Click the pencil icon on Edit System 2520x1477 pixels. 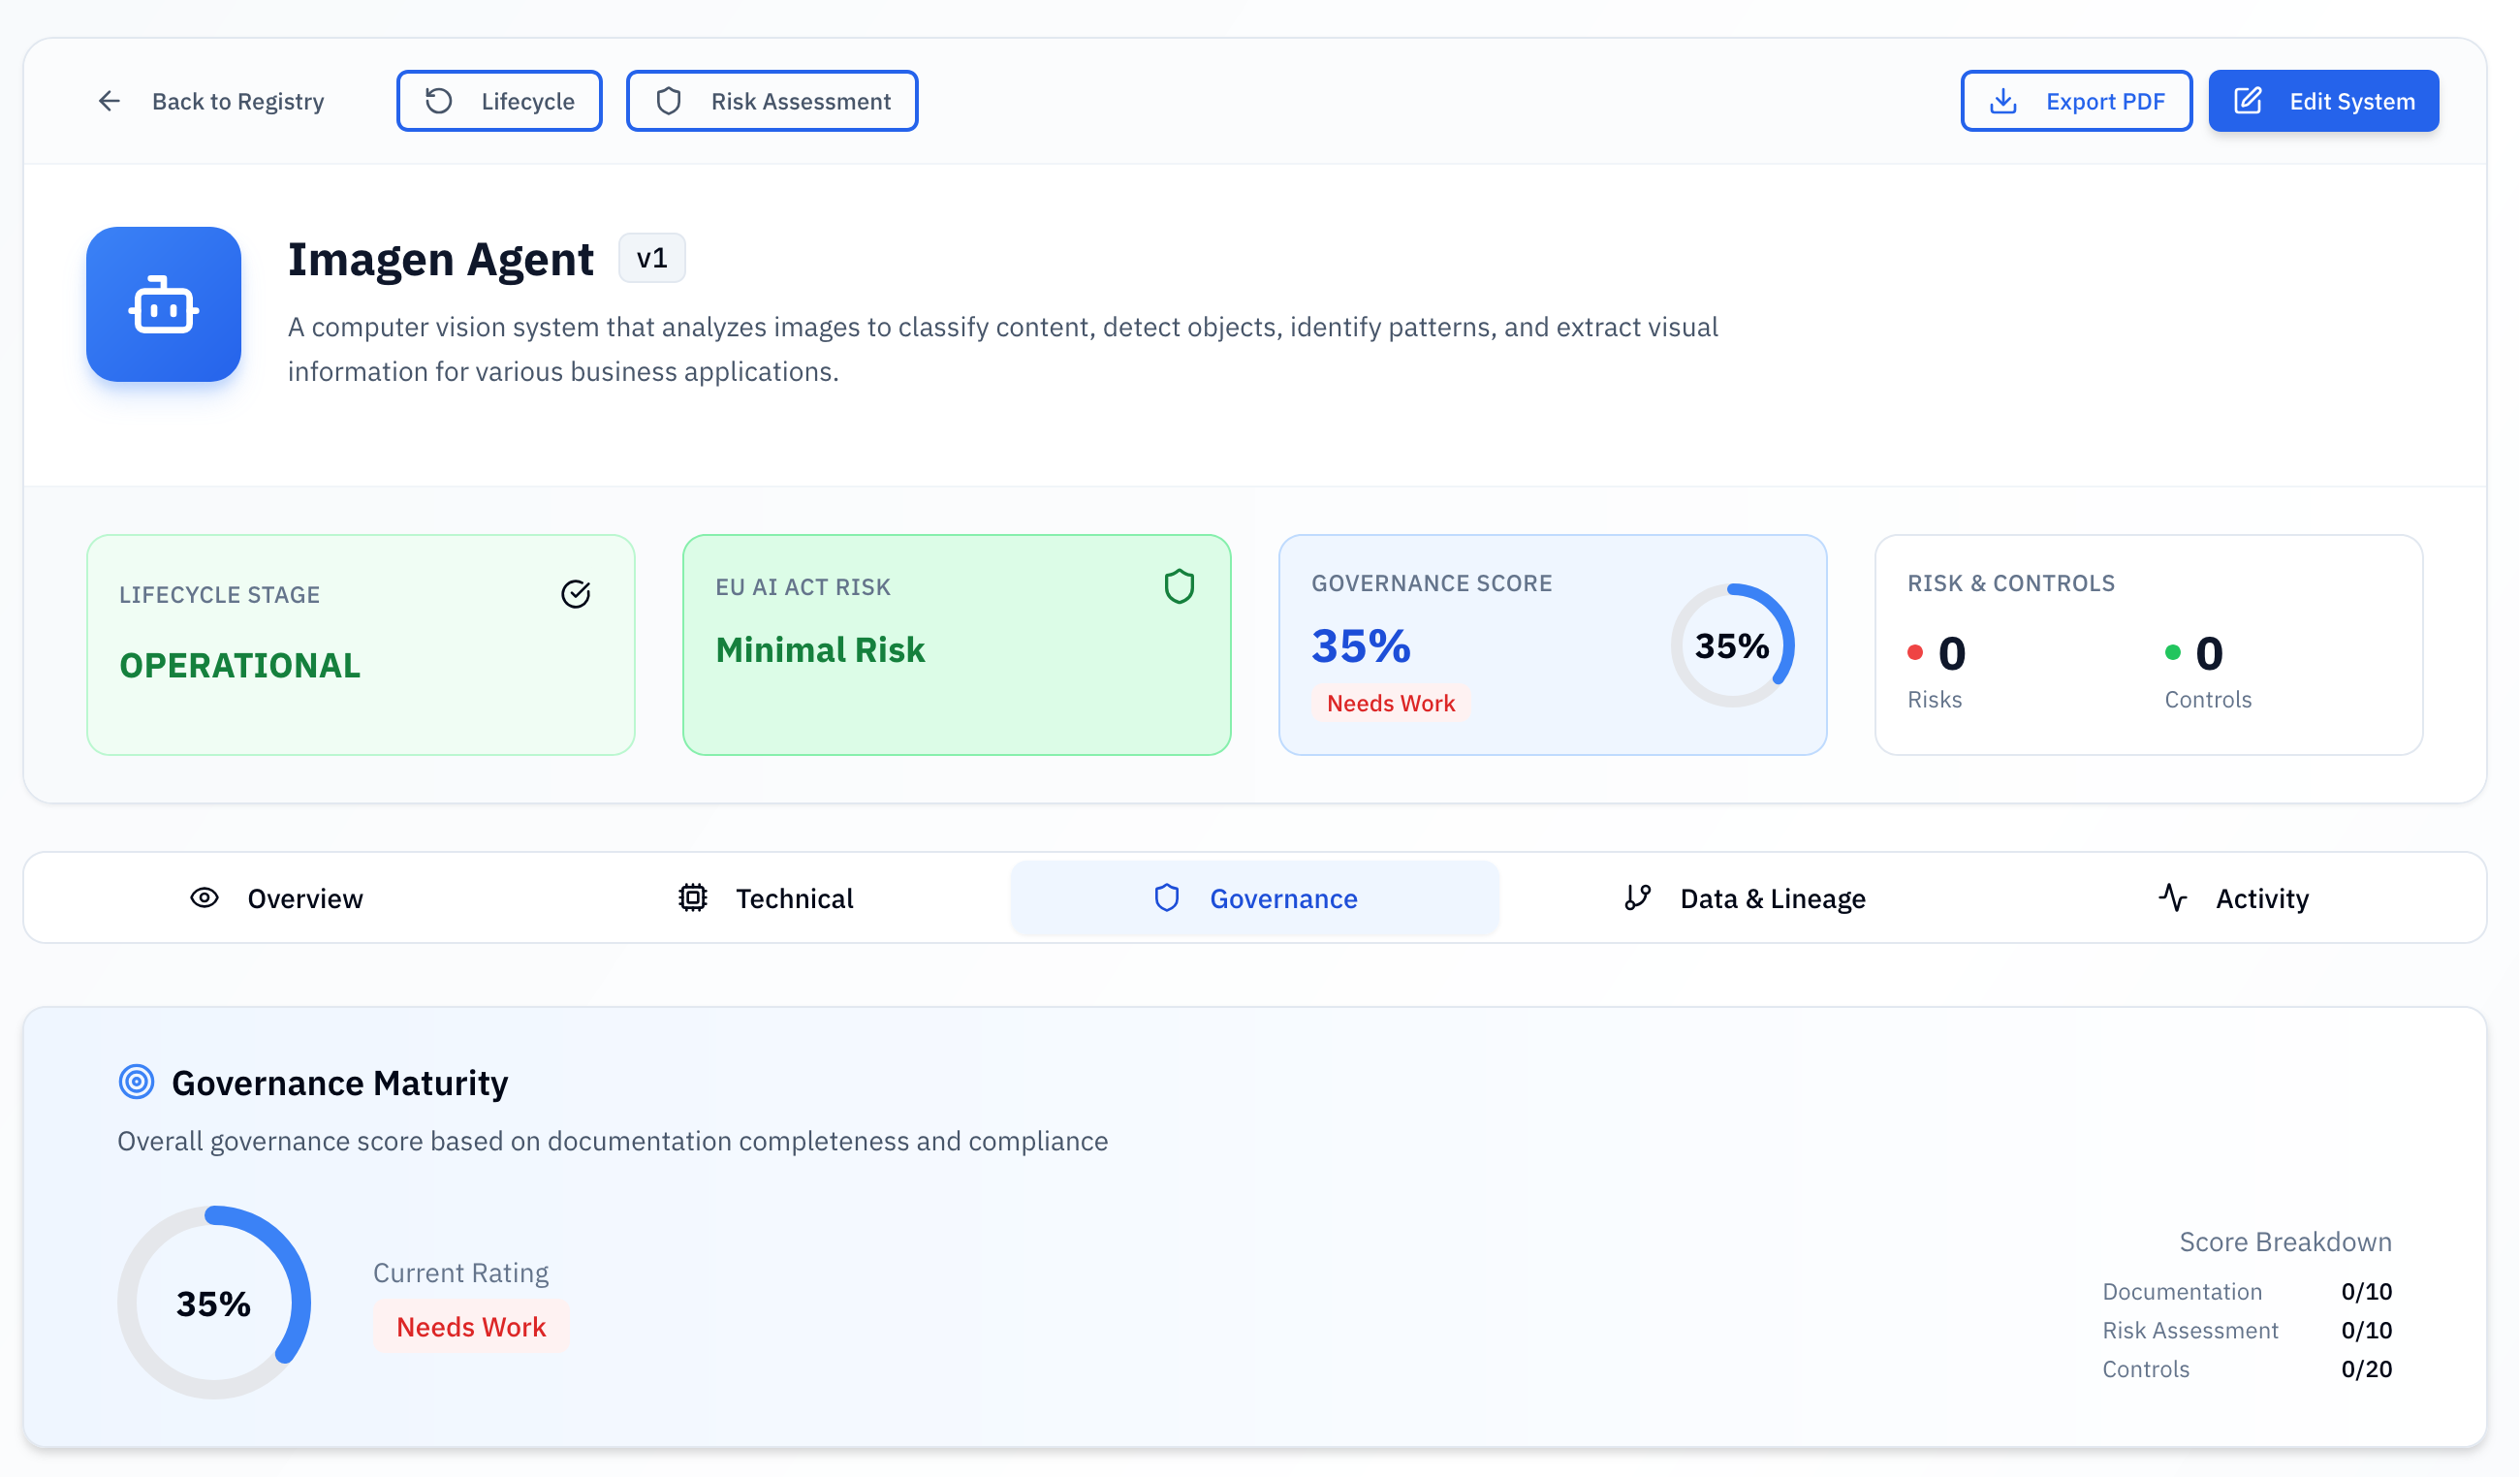[x=2248, y=101]
